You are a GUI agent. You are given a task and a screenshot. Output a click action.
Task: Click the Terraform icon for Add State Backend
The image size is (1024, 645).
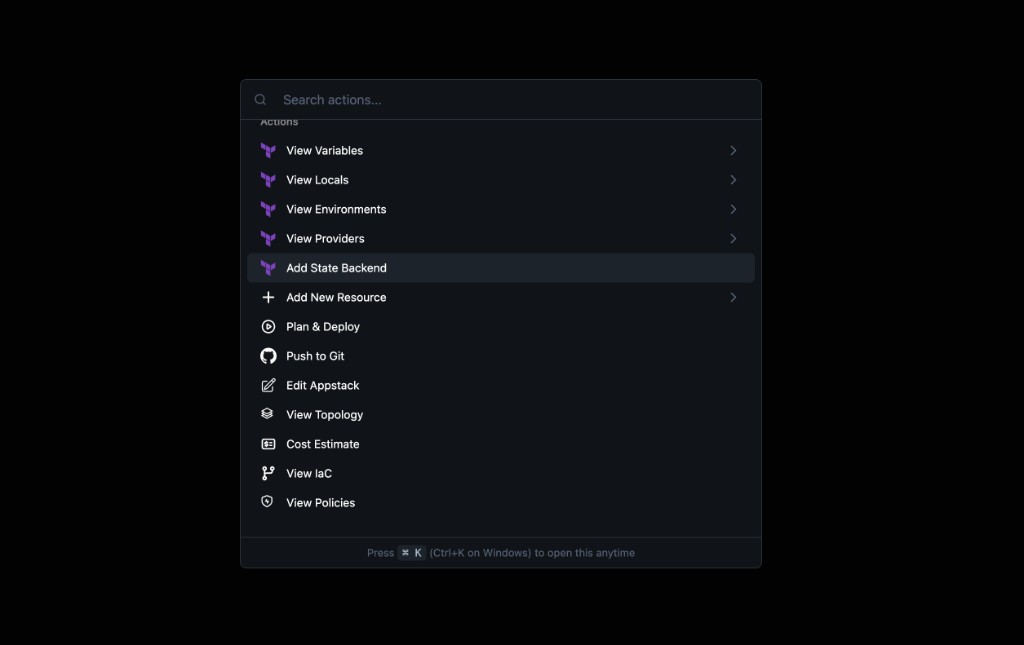pos(268,267)
